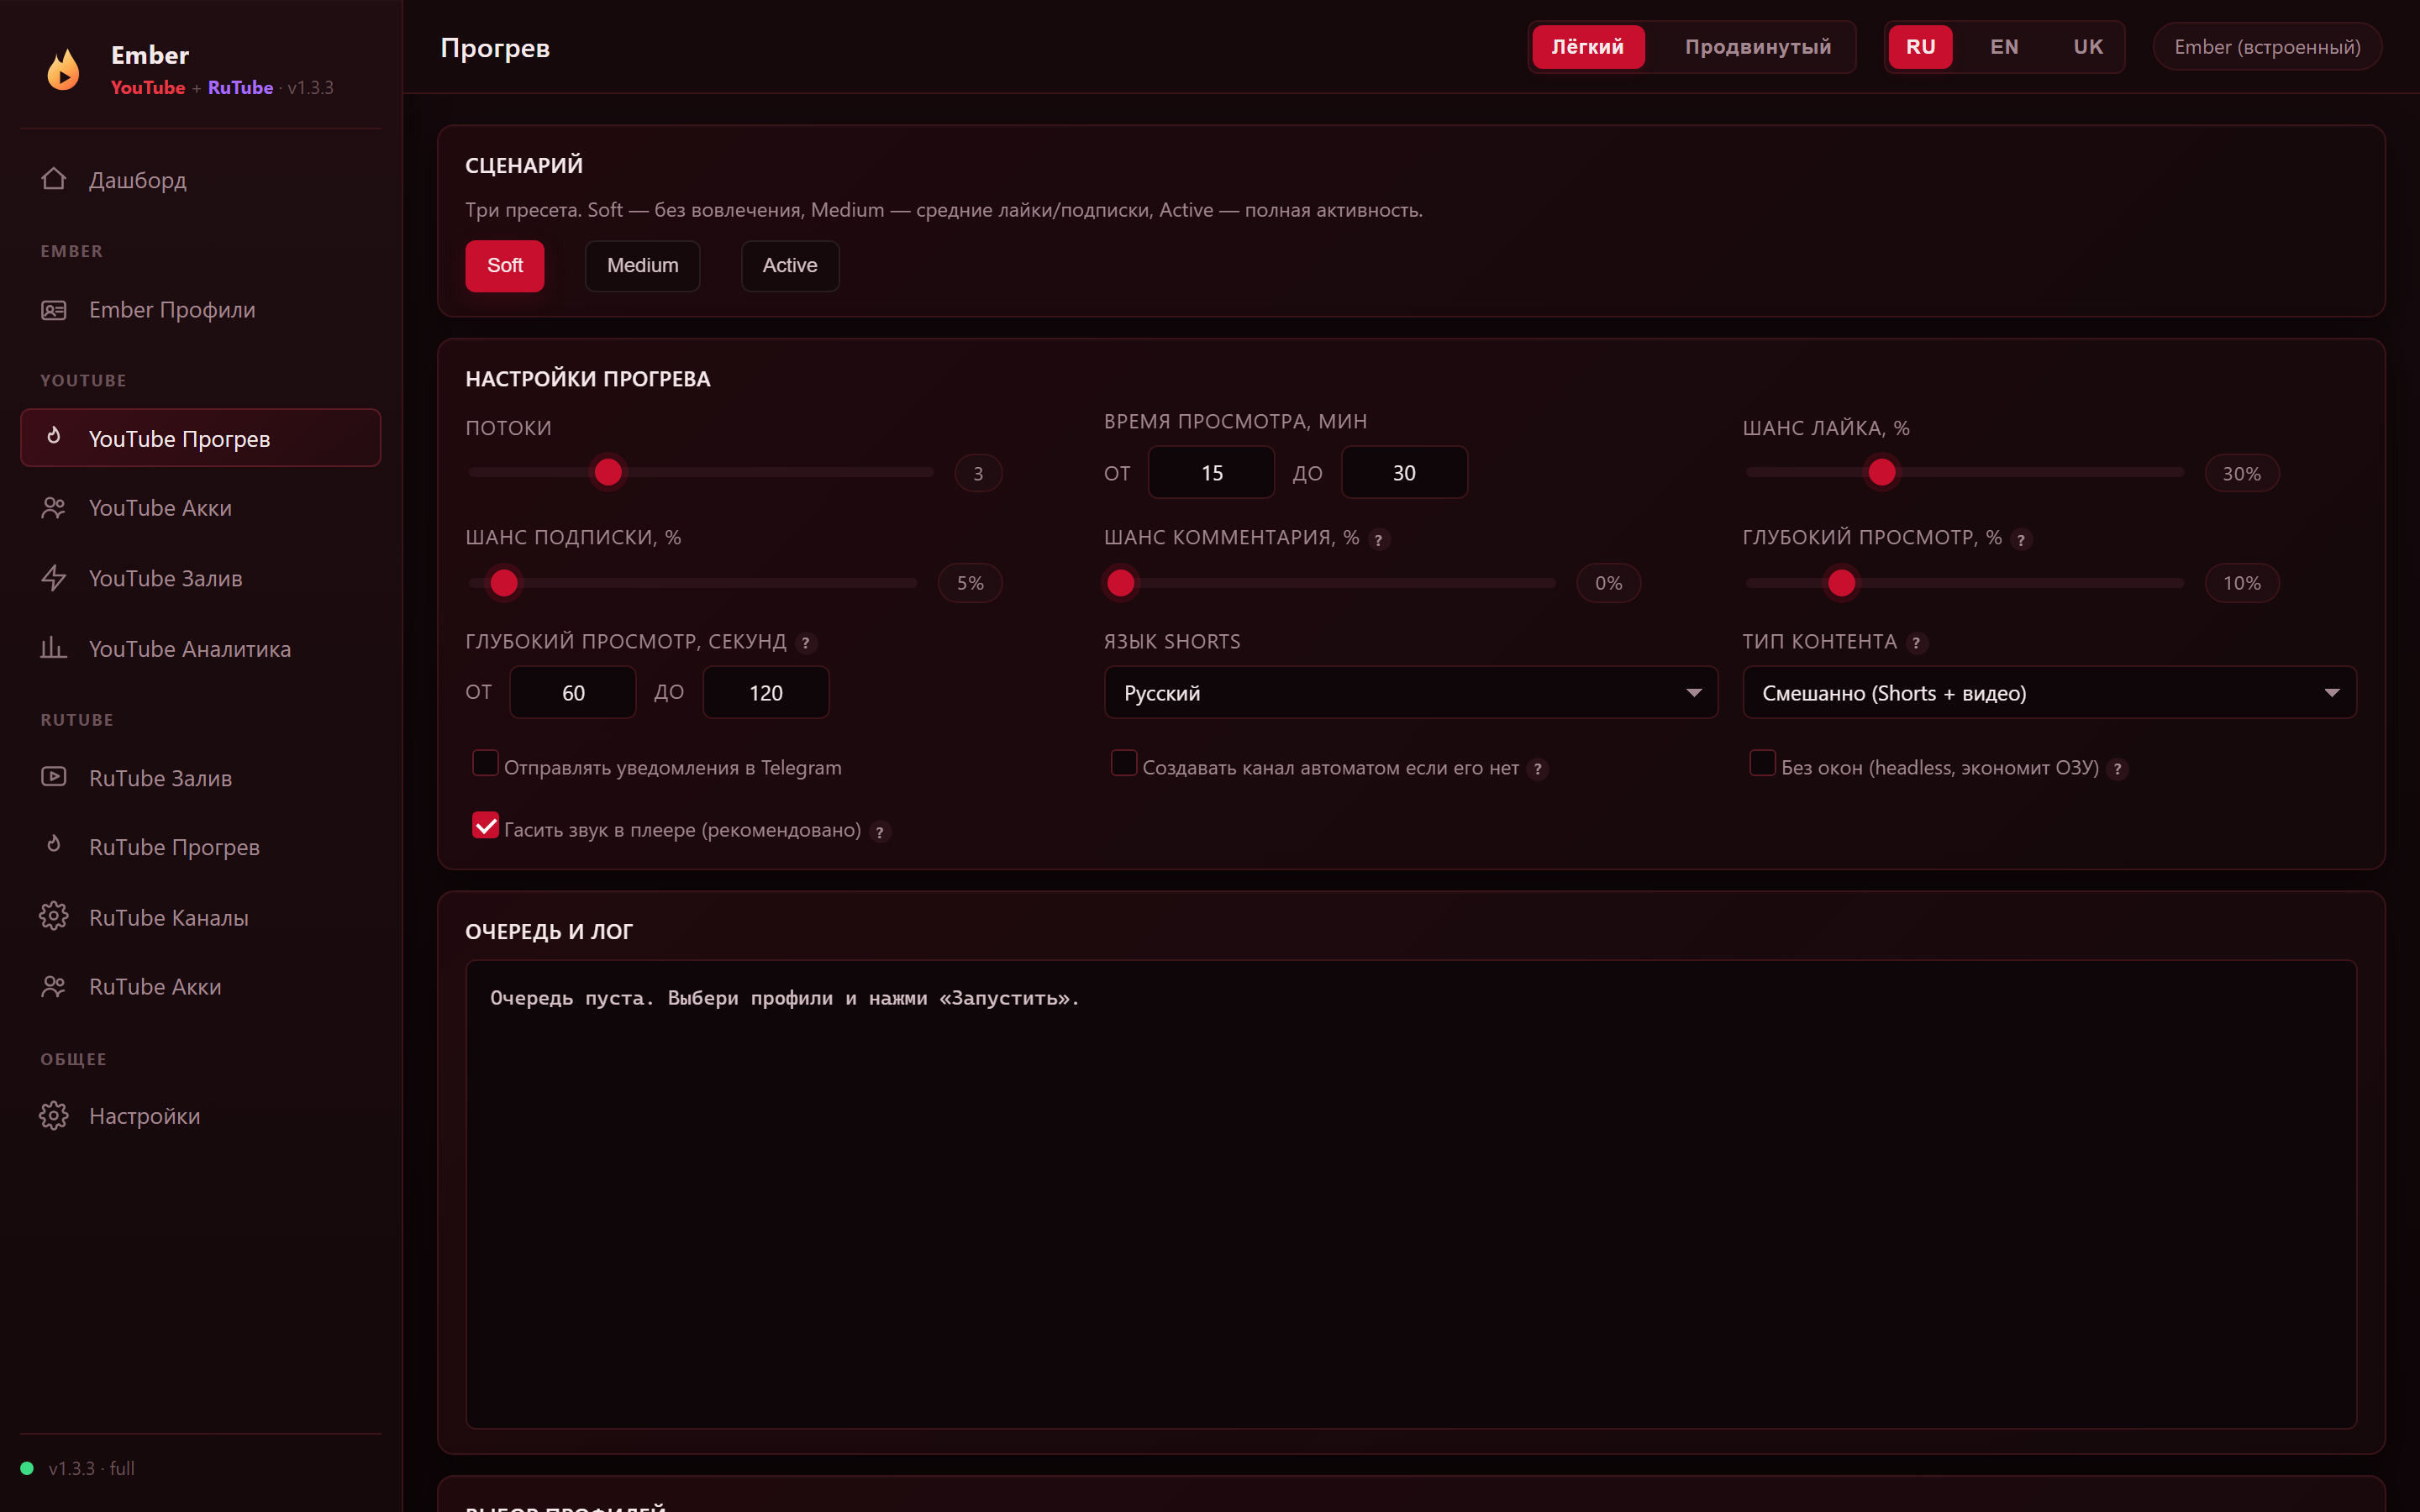Enable Telegram notifications checkbox

tap(485, 764)
